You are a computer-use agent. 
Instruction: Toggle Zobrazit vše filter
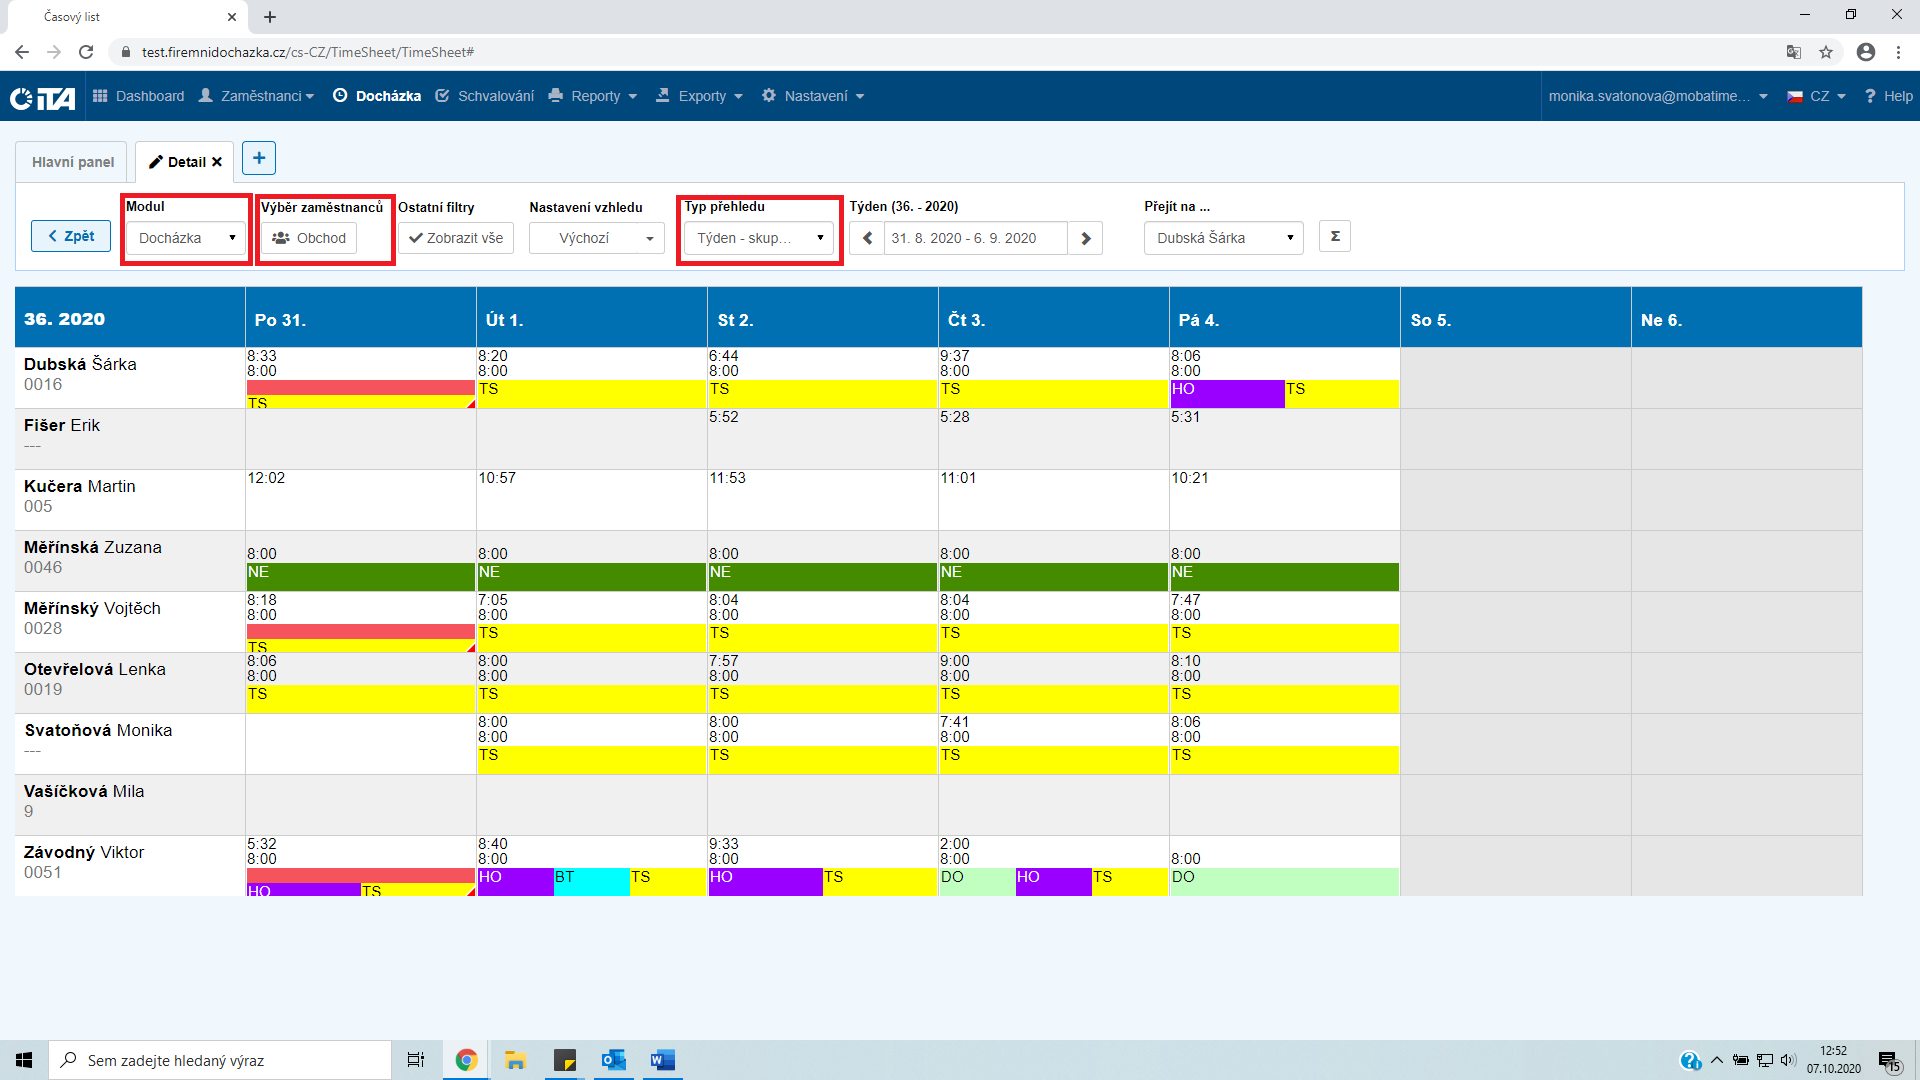tap(456, 238)
